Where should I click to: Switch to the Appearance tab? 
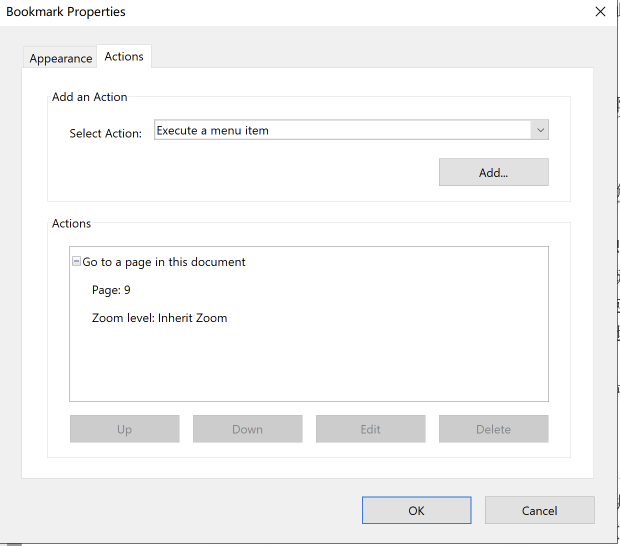tap(60, 58)
